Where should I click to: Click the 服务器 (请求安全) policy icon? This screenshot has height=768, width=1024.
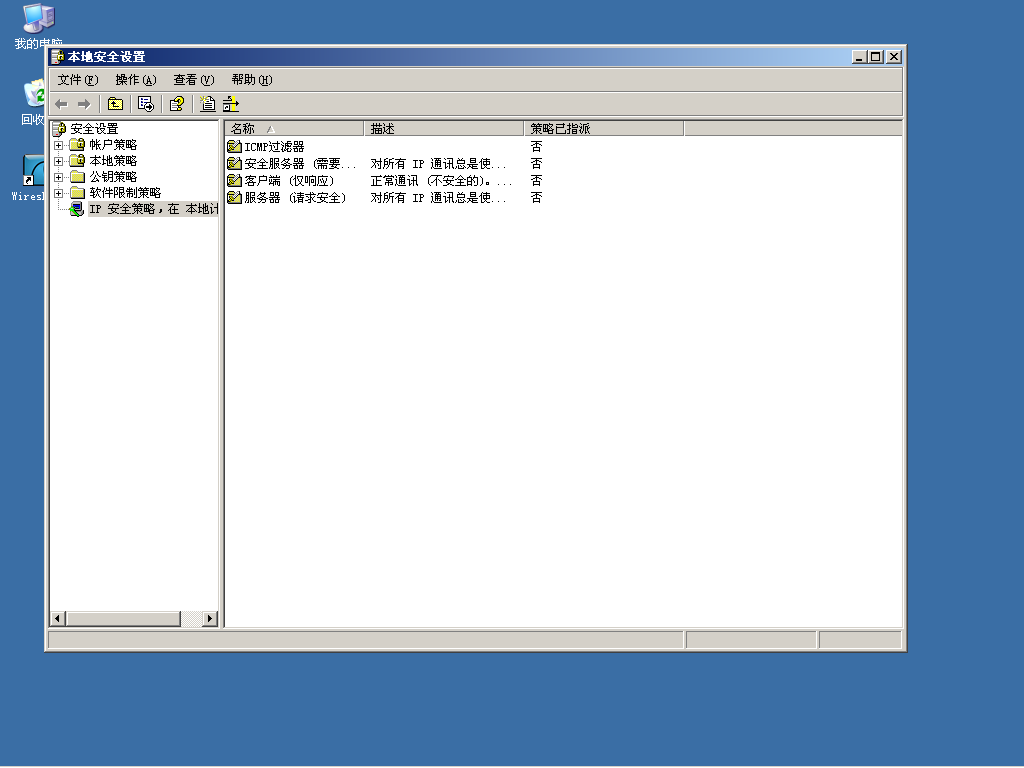[x=234, y=197]
